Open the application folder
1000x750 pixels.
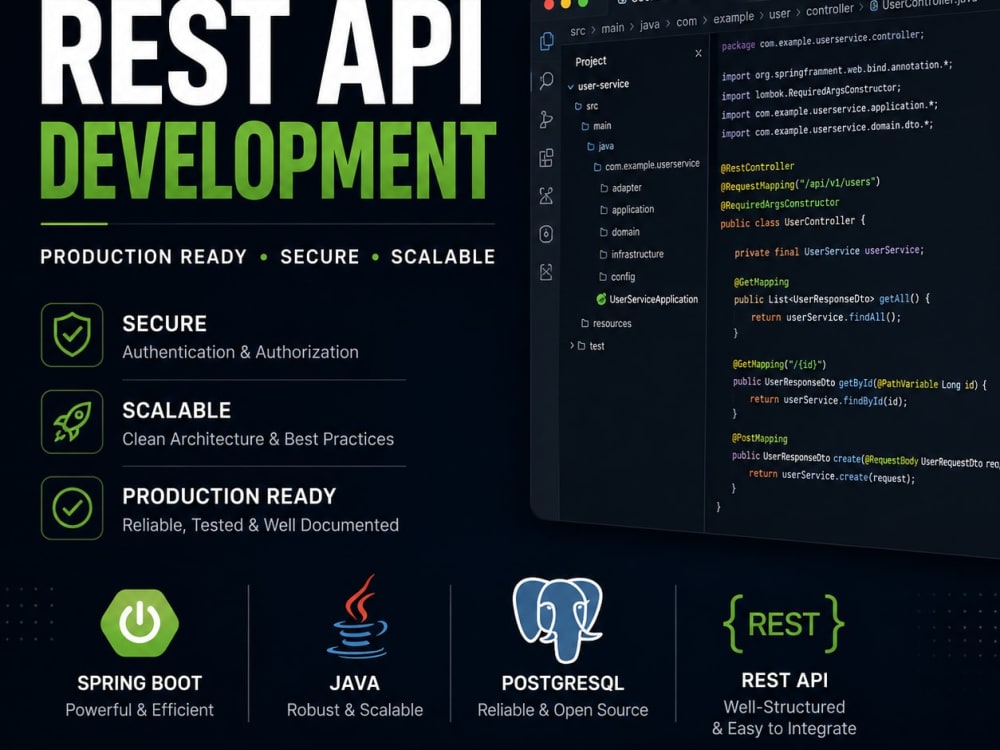[627, 209]
